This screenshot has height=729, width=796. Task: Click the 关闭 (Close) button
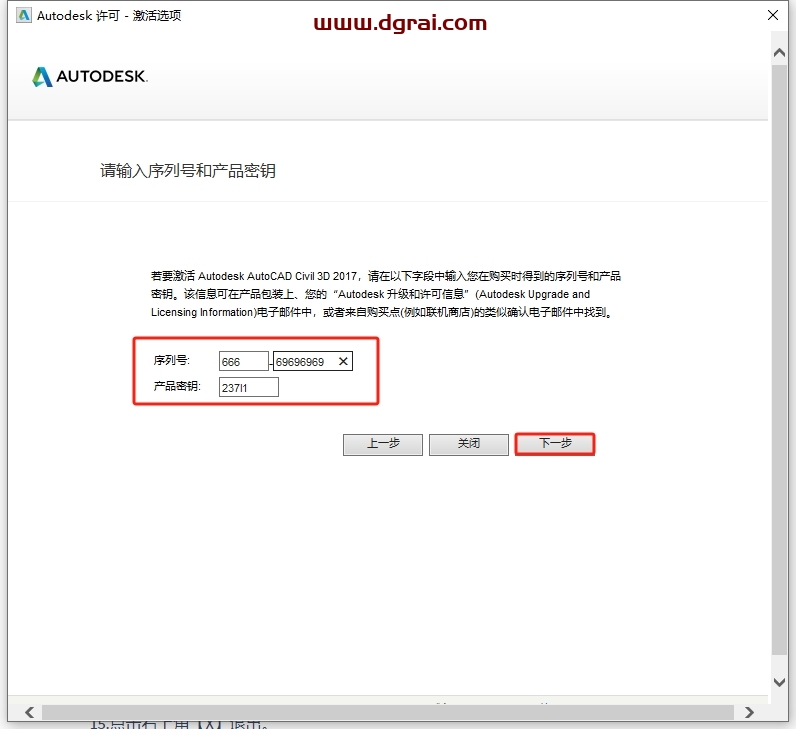click(469, 445)
